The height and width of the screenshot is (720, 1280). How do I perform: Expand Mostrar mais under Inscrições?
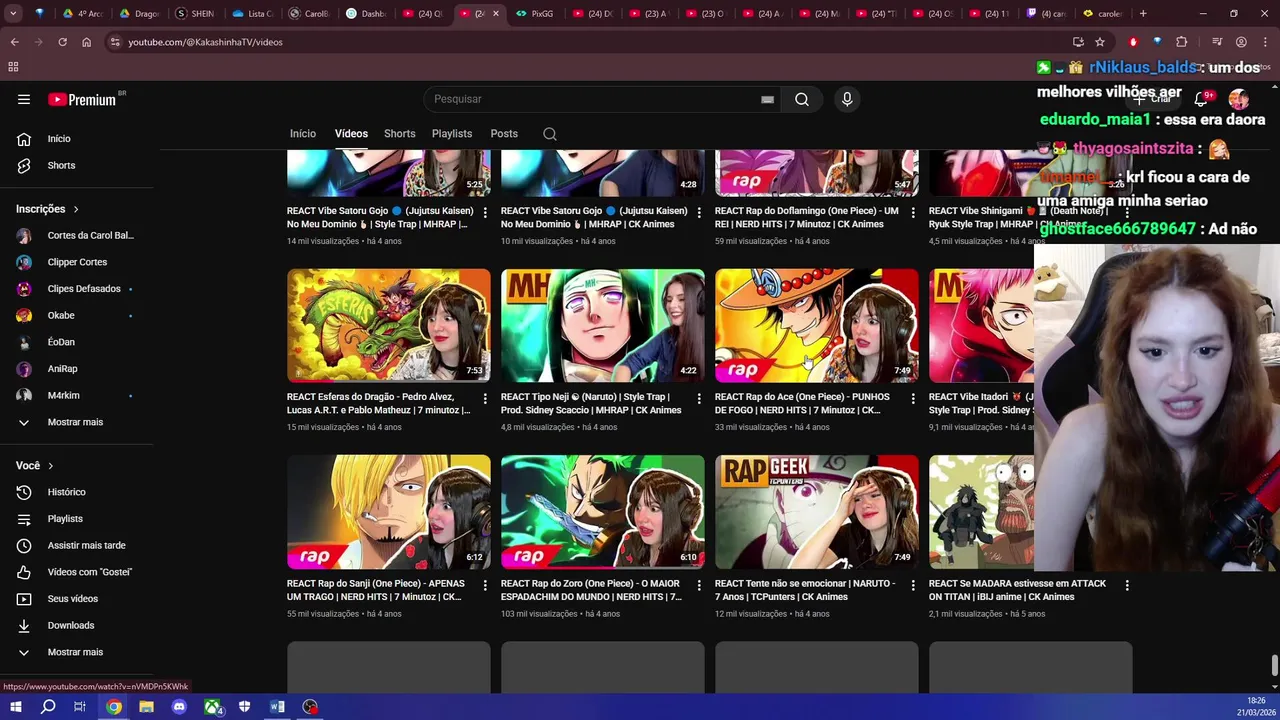click(x=75, y=422)
